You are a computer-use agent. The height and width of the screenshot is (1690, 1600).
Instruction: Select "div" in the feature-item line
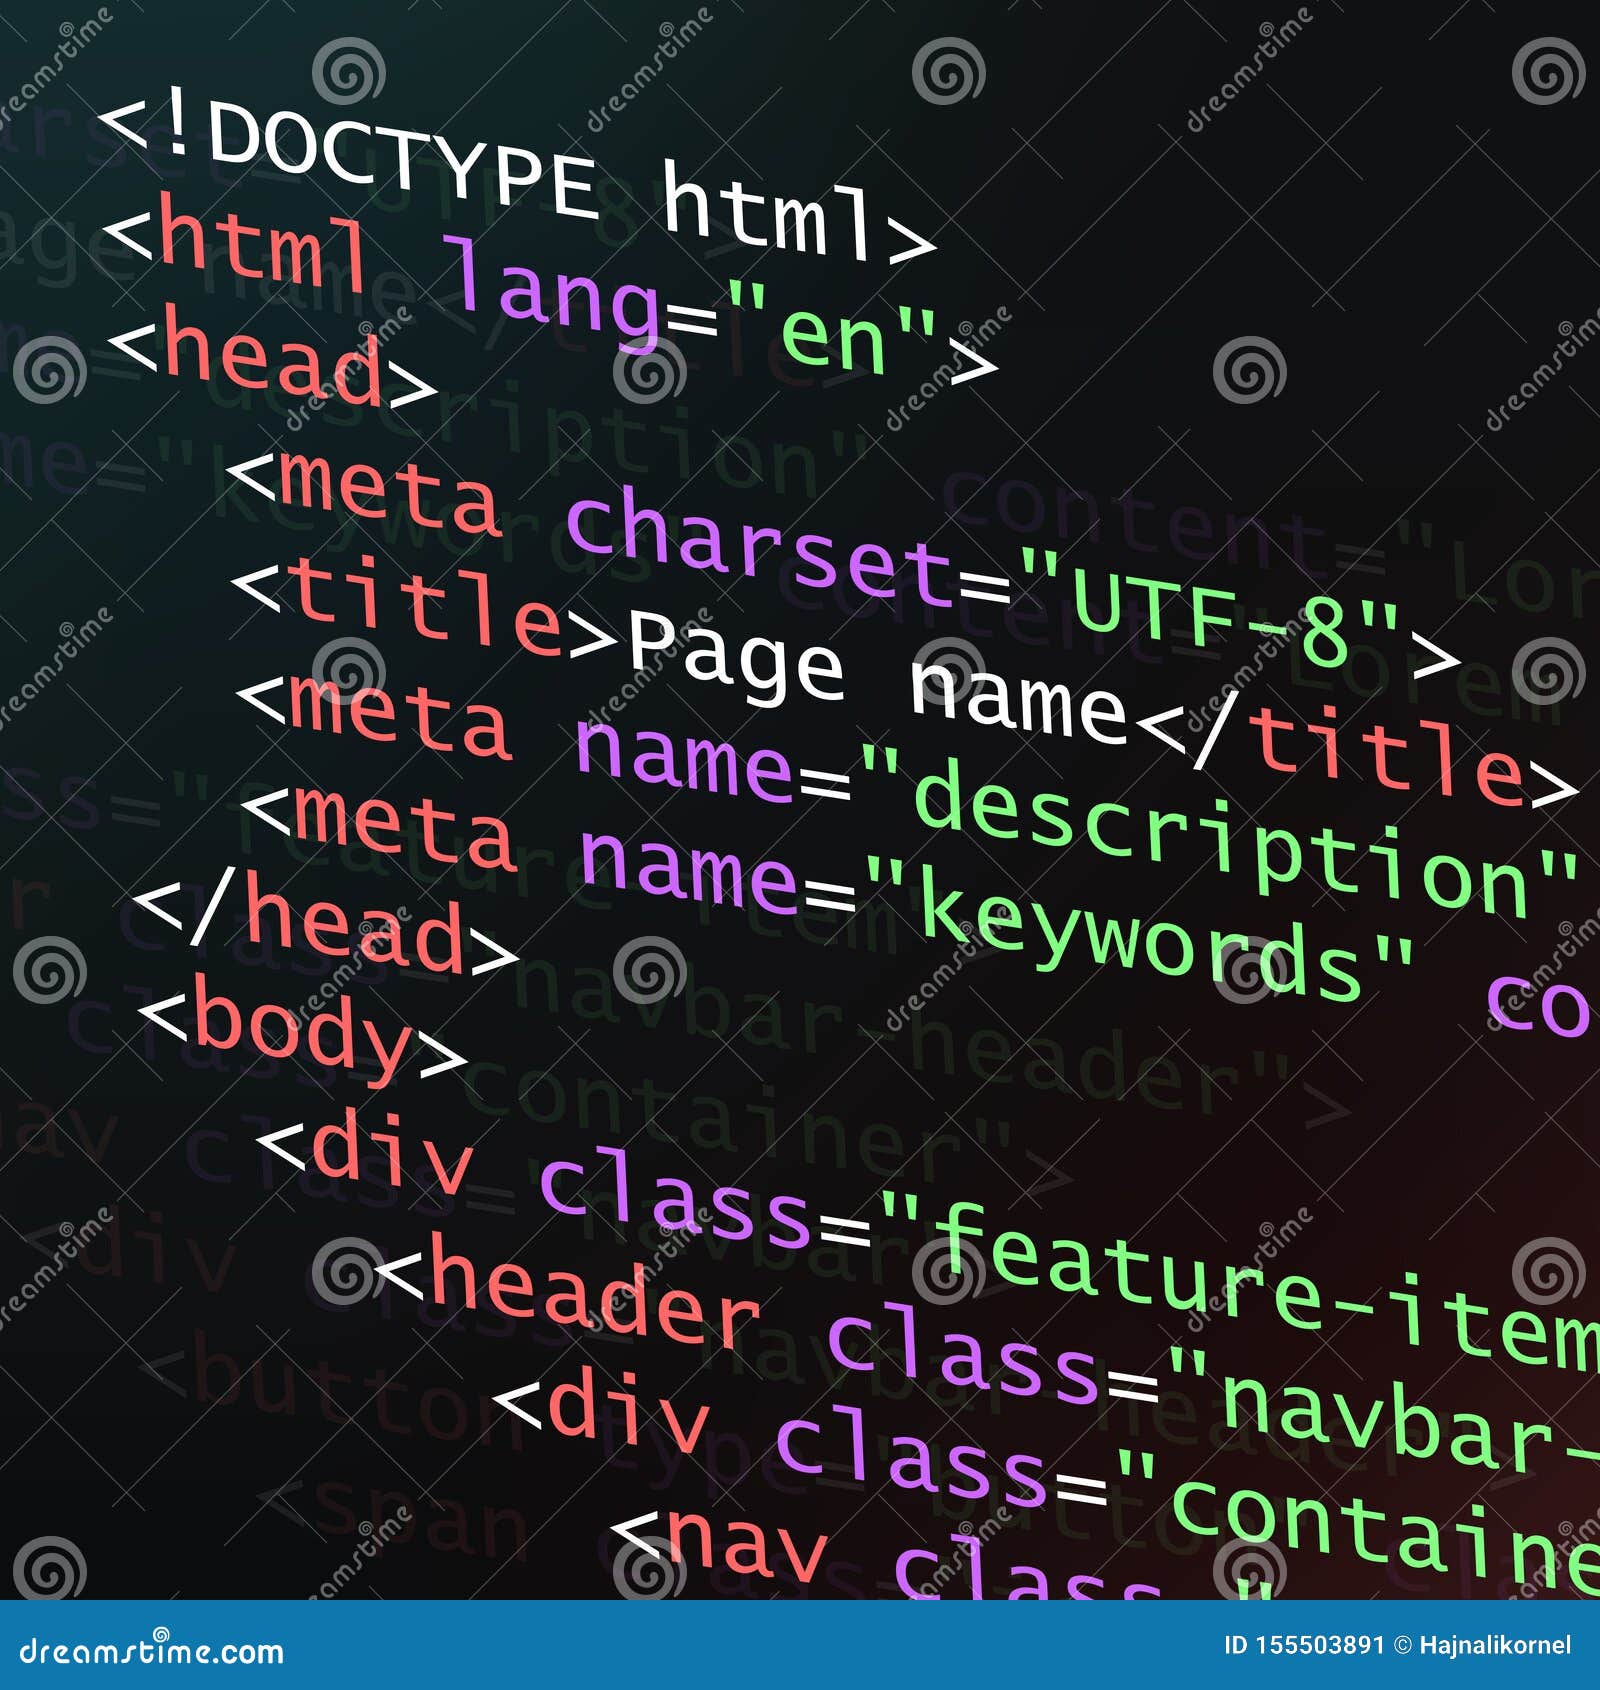390,1152
